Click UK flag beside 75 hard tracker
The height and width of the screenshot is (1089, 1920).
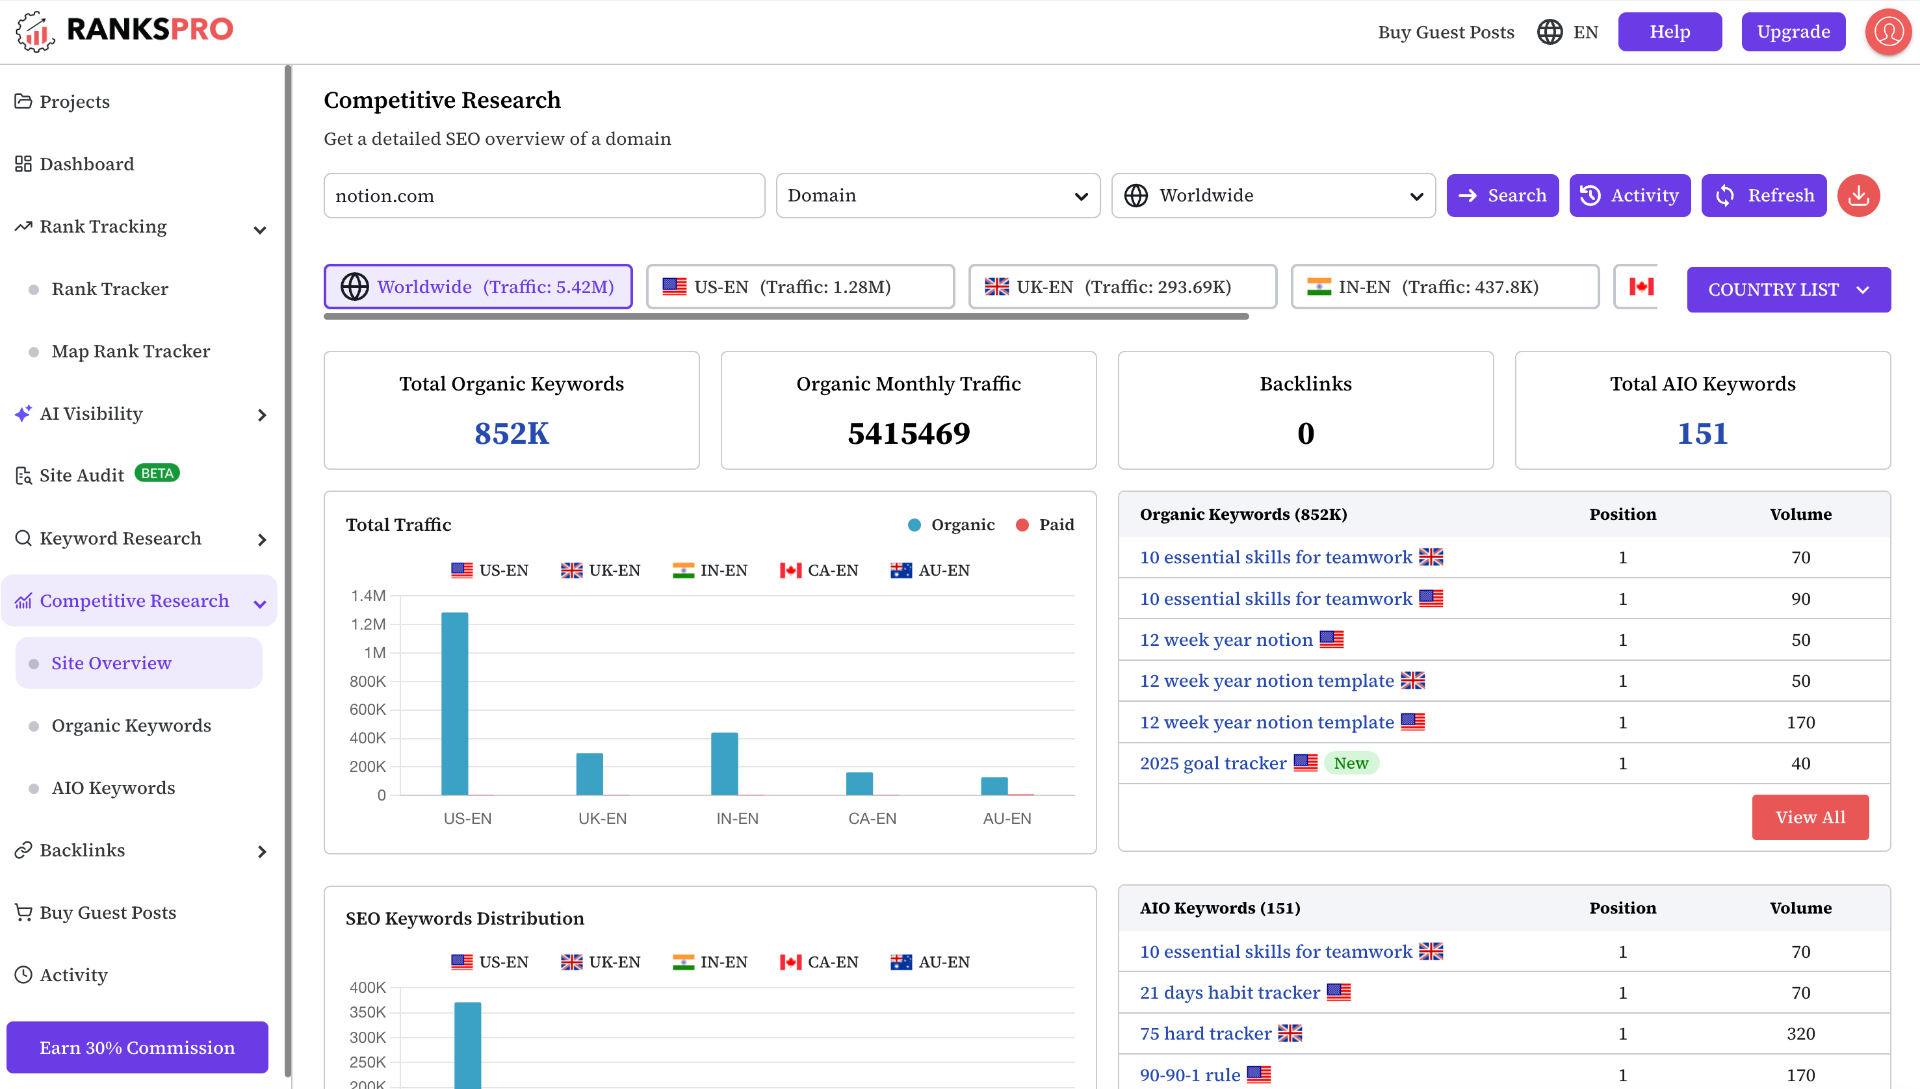pos(1290,1034)
